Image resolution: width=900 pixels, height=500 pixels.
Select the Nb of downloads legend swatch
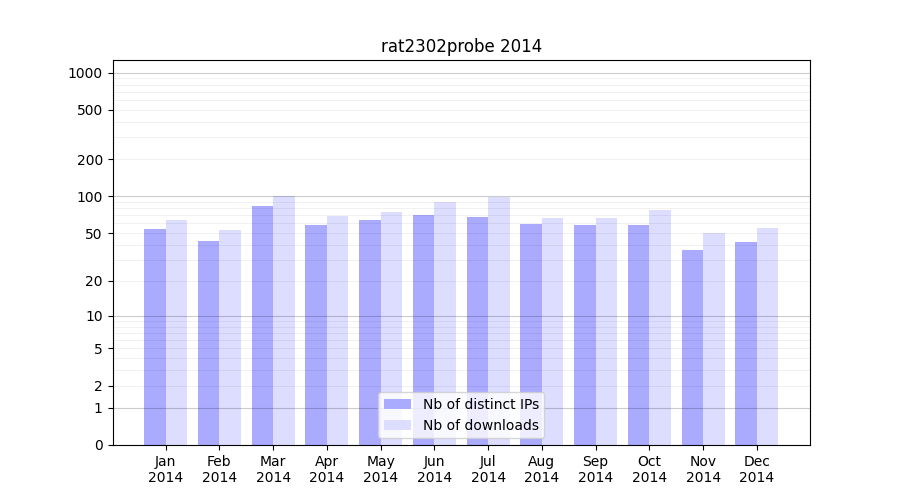pos(397,425)
